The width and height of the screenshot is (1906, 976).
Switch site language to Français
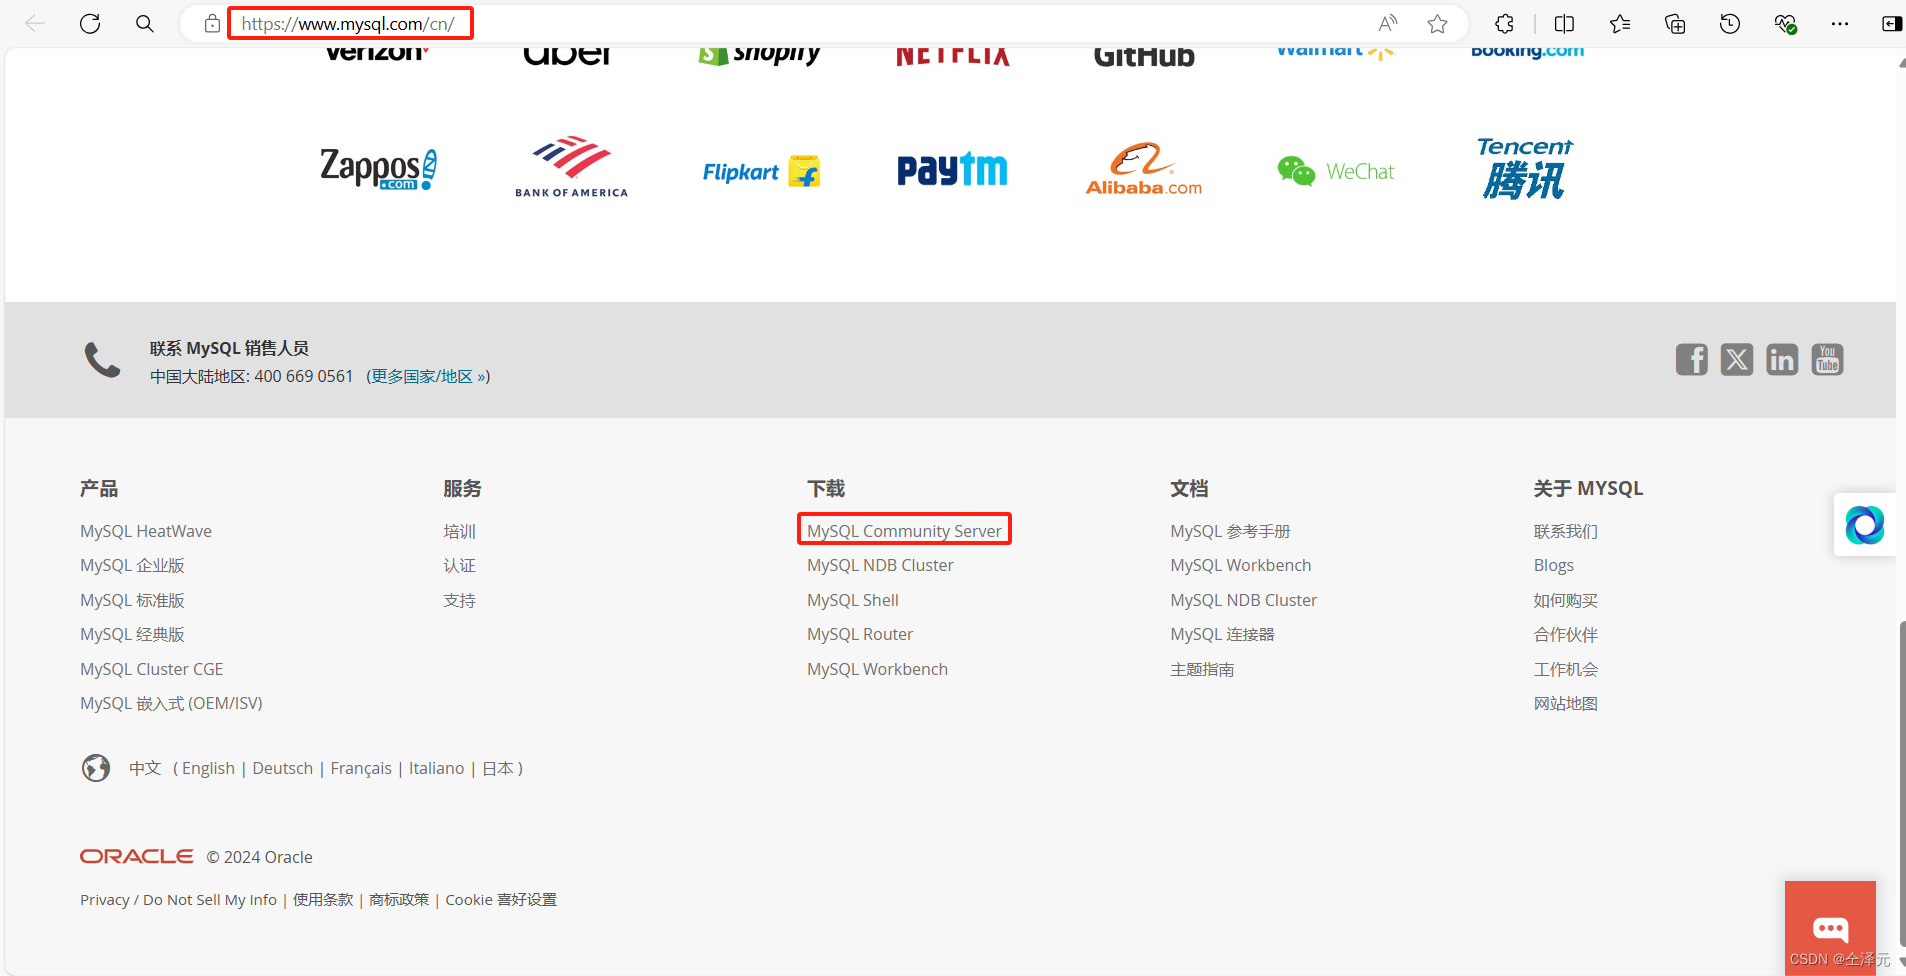[361, 768]
